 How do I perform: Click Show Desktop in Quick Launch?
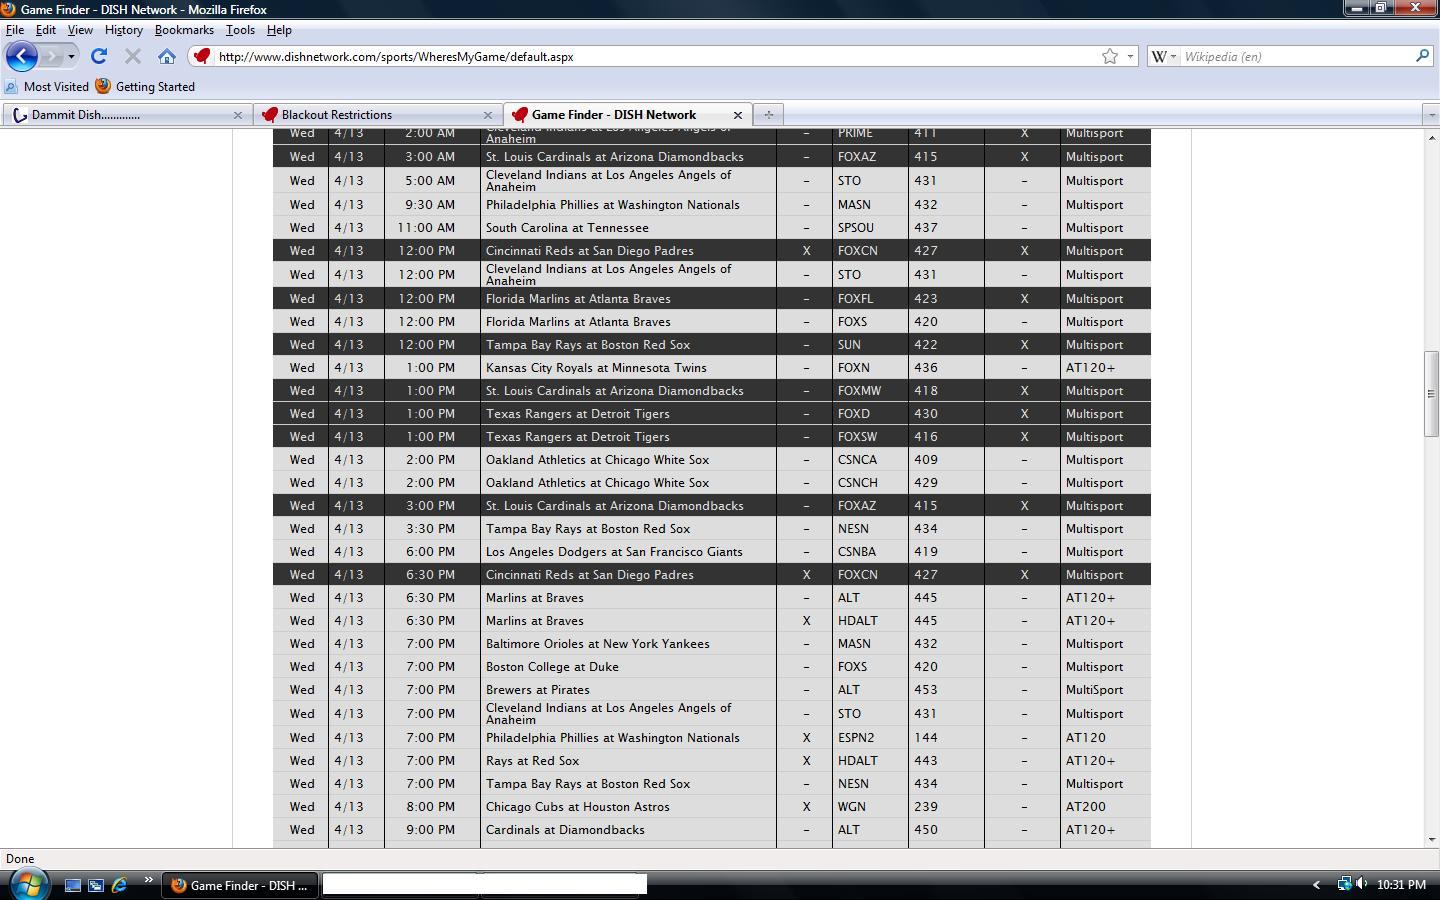tap(72, 885)
